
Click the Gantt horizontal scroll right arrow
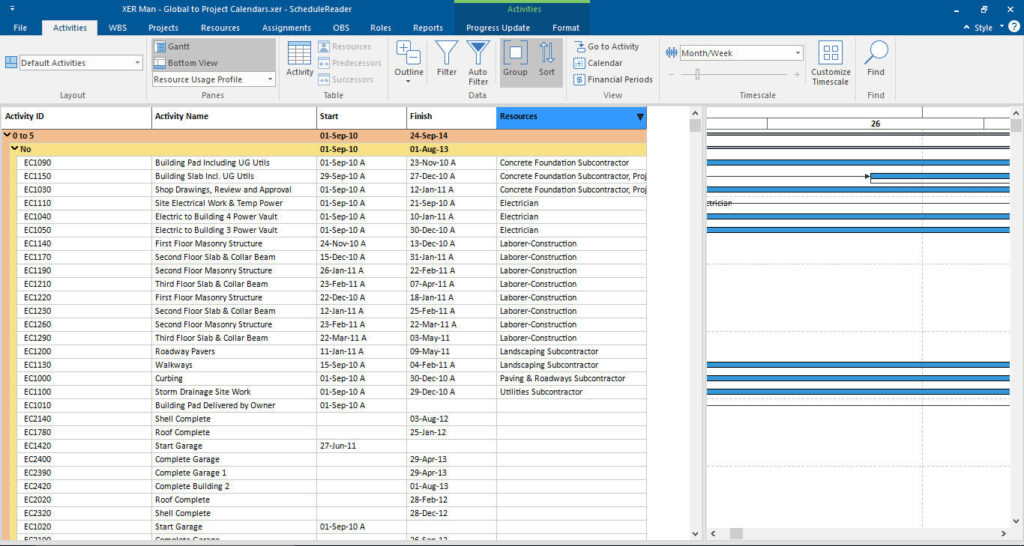pos(1004,534)
